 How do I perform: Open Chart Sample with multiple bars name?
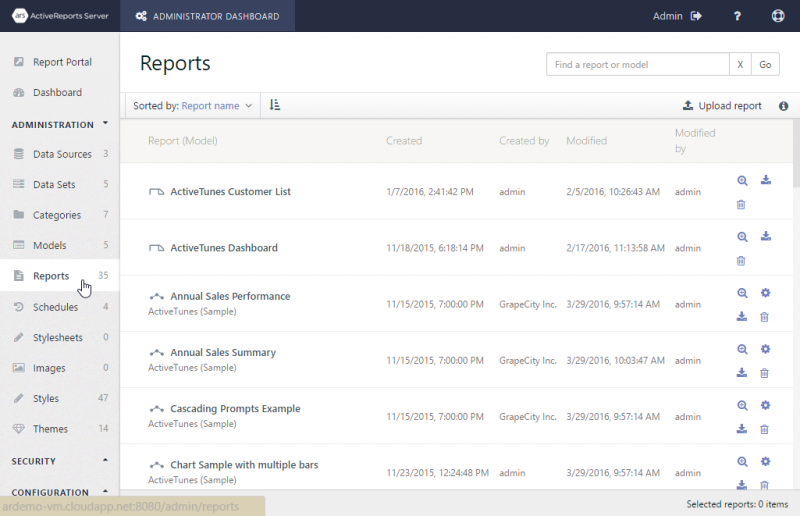[244, 464]
